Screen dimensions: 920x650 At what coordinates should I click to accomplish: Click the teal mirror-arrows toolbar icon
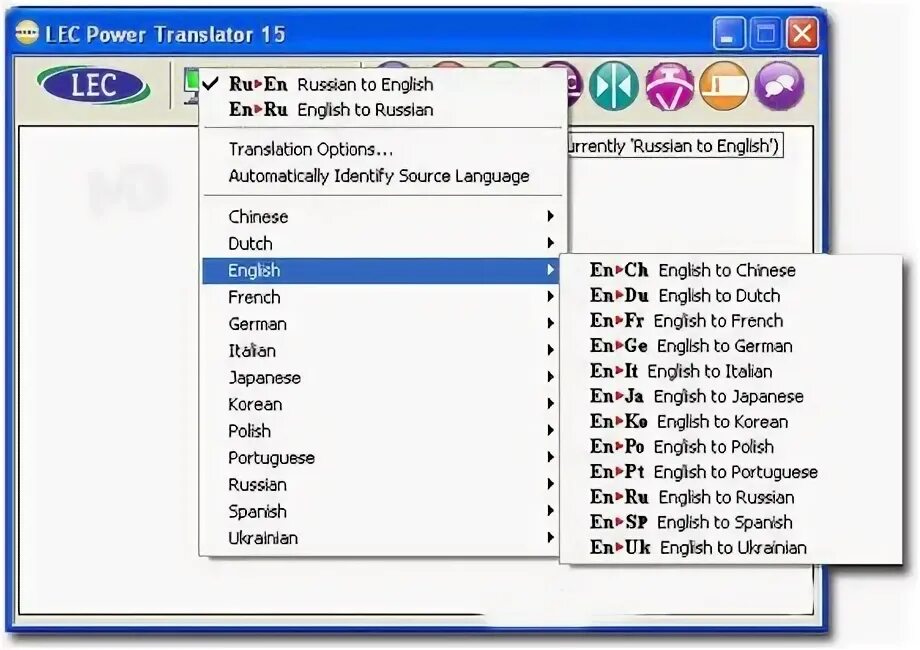(x=614, y=86)
